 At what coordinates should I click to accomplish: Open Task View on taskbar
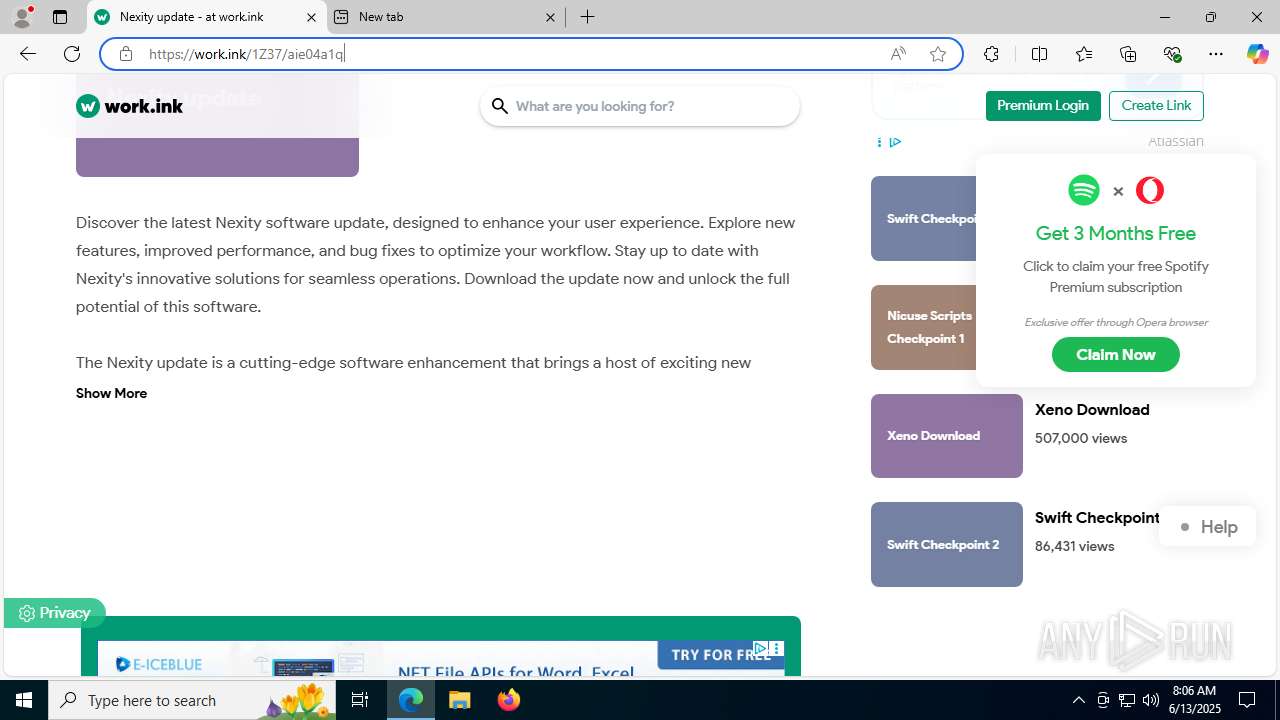(x=360, y=700)
